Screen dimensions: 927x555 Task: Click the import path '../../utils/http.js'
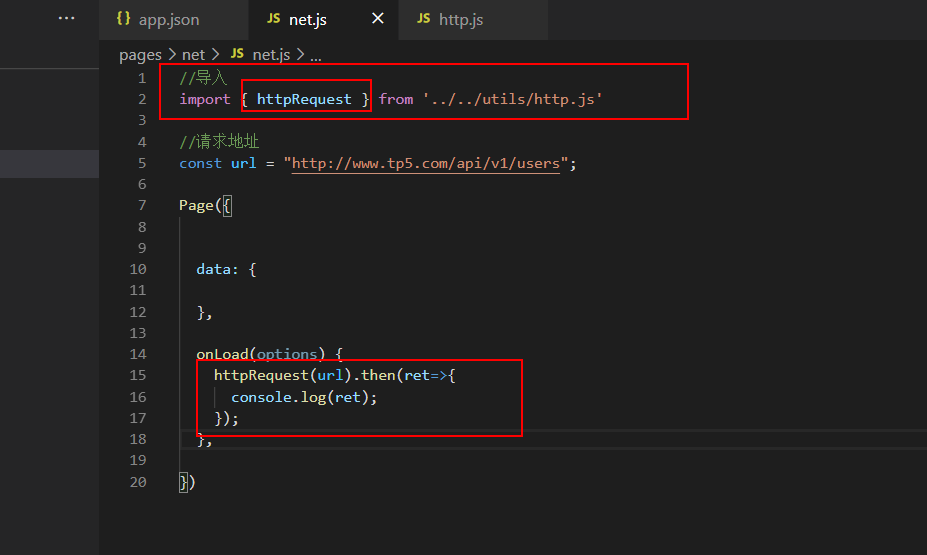[513, 99]
